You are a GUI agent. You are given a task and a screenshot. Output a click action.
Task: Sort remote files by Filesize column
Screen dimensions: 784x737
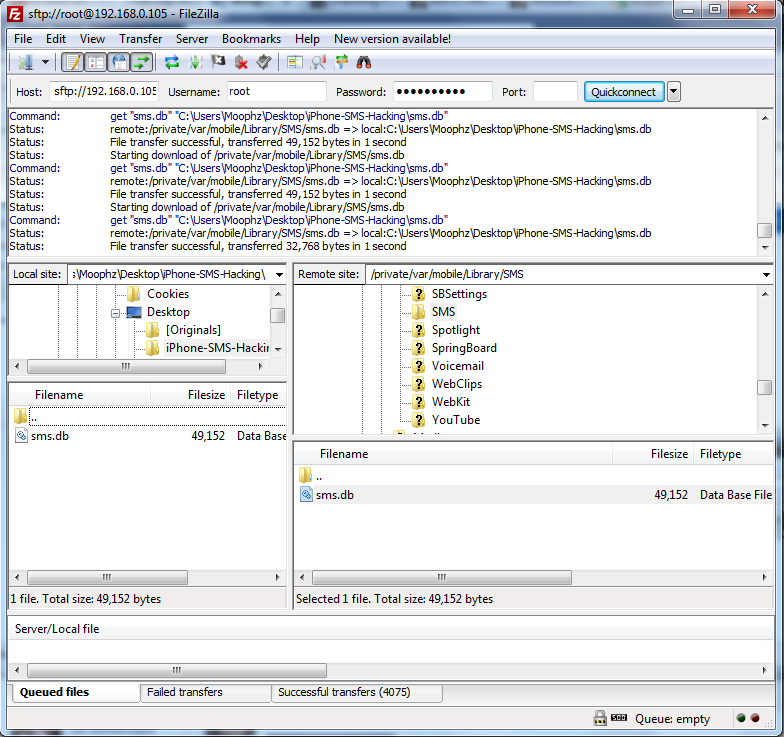pos(653,454)
